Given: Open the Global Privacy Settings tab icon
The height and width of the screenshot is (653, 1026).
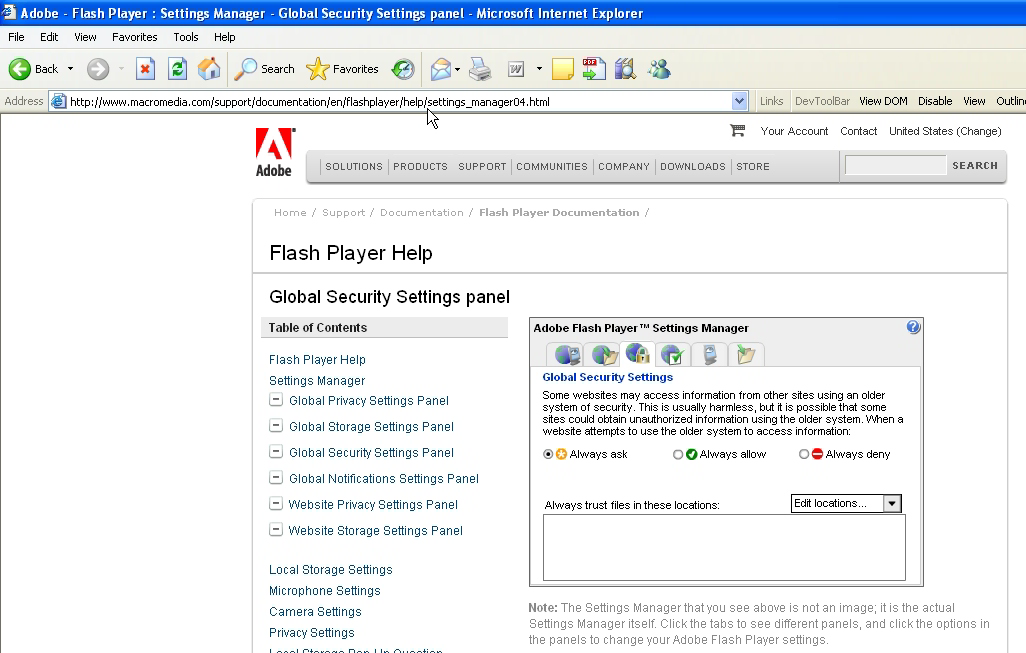Looking at the screenshot, I should pyautogui.click(x=567, y=355).
